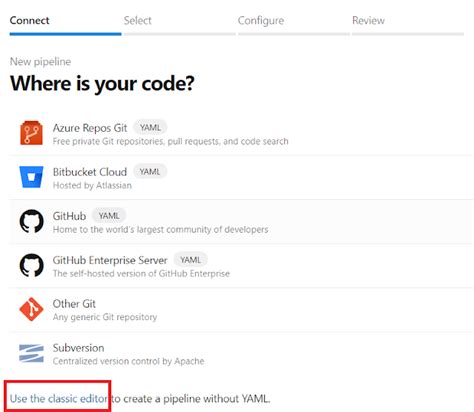Click the Azure Repos Git icon
474x412 pixels.
coord(31,133)
